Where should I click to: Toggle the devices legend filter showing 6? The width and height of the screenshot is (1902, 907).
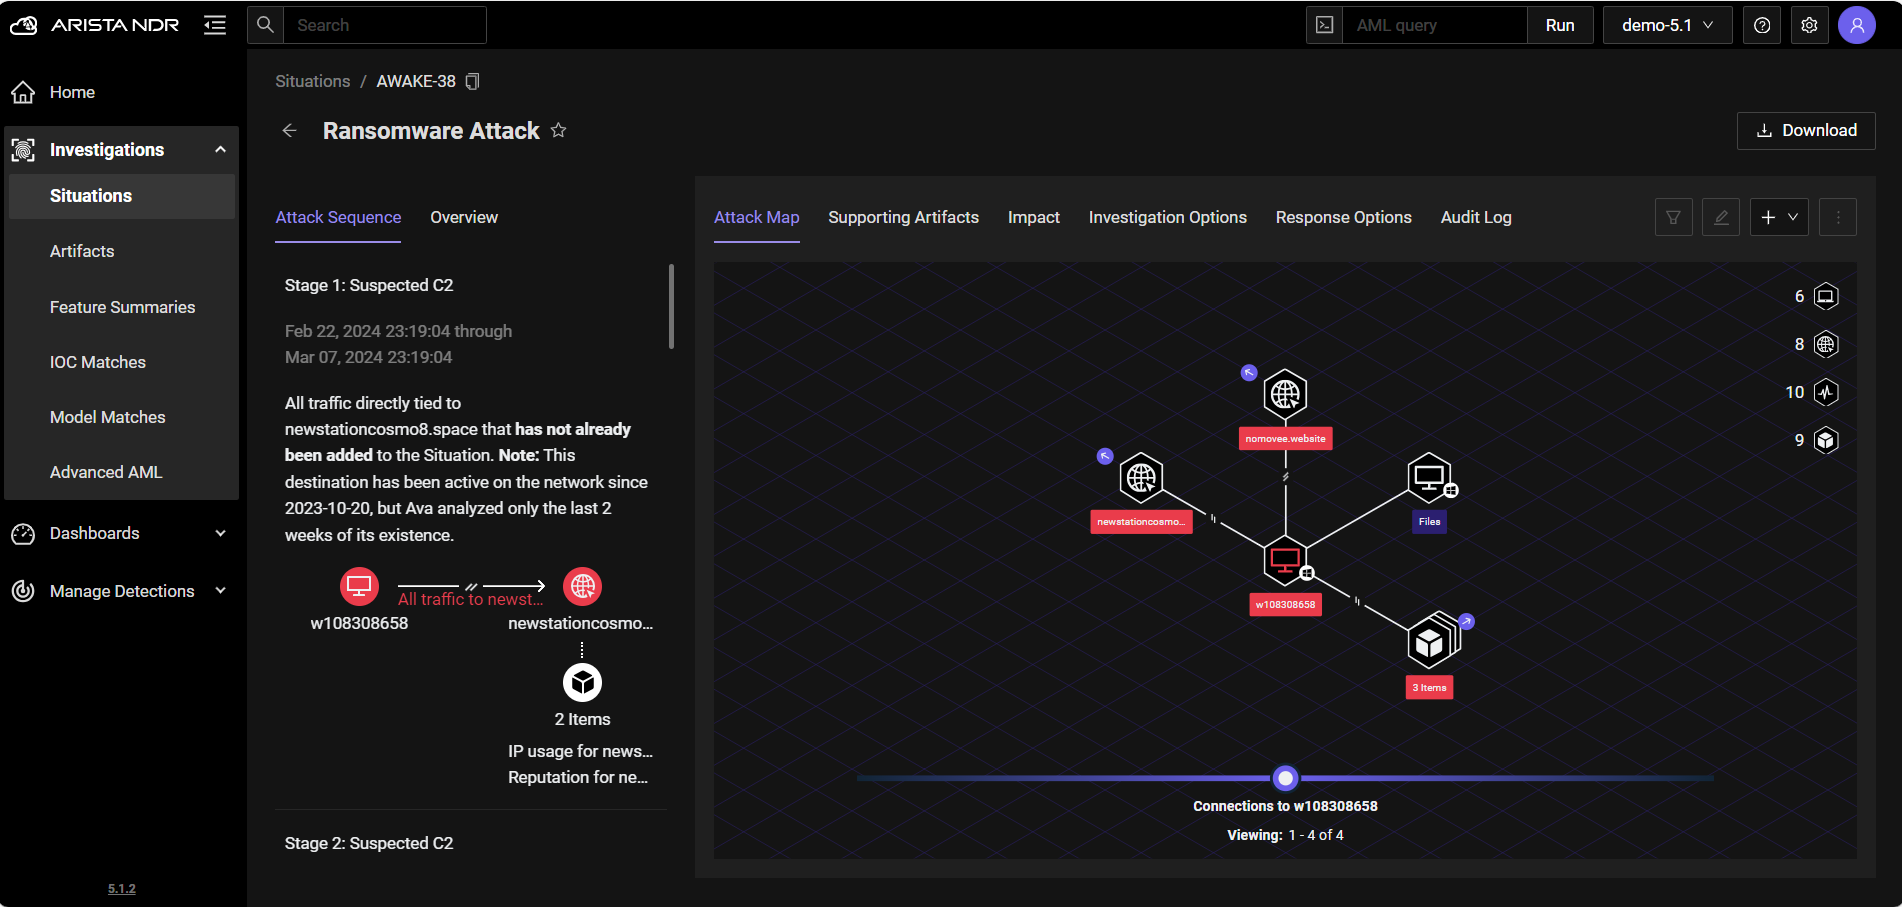1826,296
